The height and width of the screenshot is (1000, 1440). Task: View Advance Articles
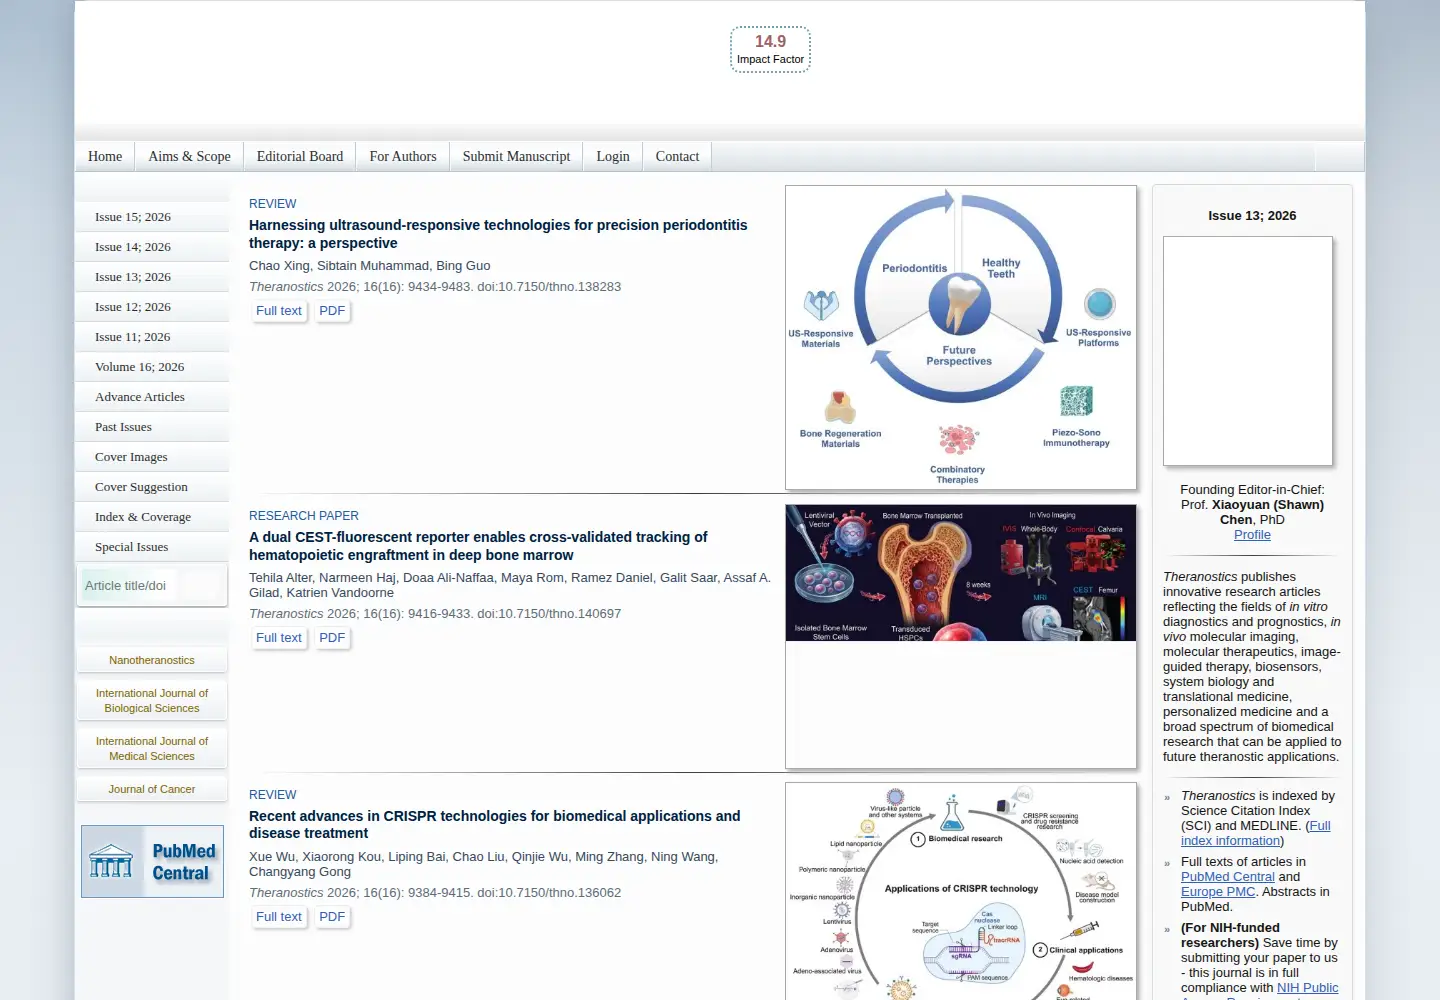(152, 397)
